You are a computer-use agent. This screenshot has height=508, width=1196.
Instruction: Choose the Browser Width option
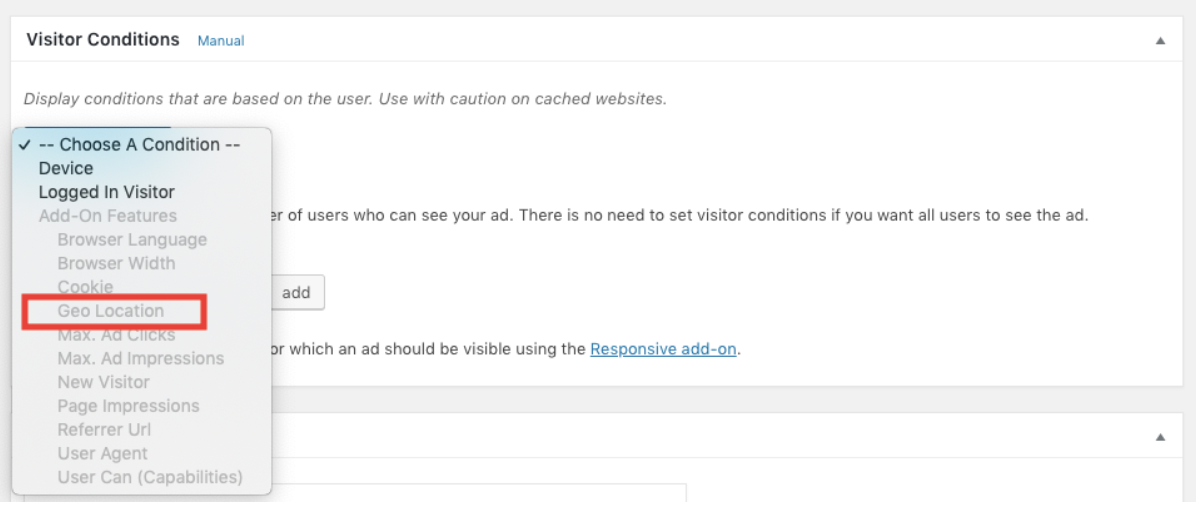[116, 263]
